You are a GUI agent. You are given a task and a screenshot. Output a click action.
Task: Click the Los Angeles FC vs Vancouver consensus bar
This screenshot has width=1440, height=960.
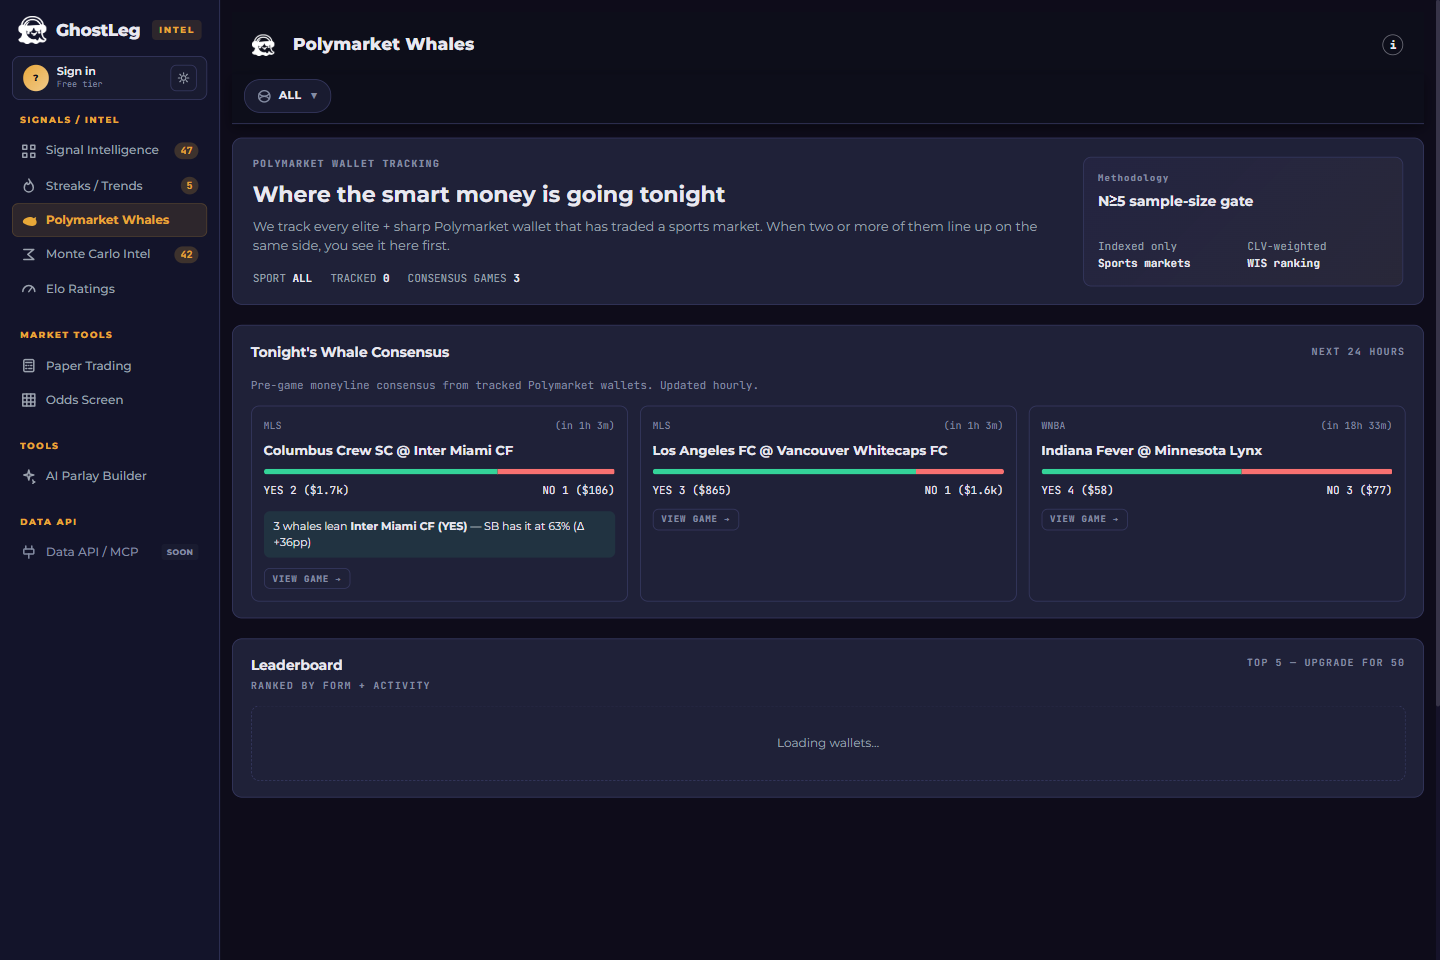pos(828,471)
